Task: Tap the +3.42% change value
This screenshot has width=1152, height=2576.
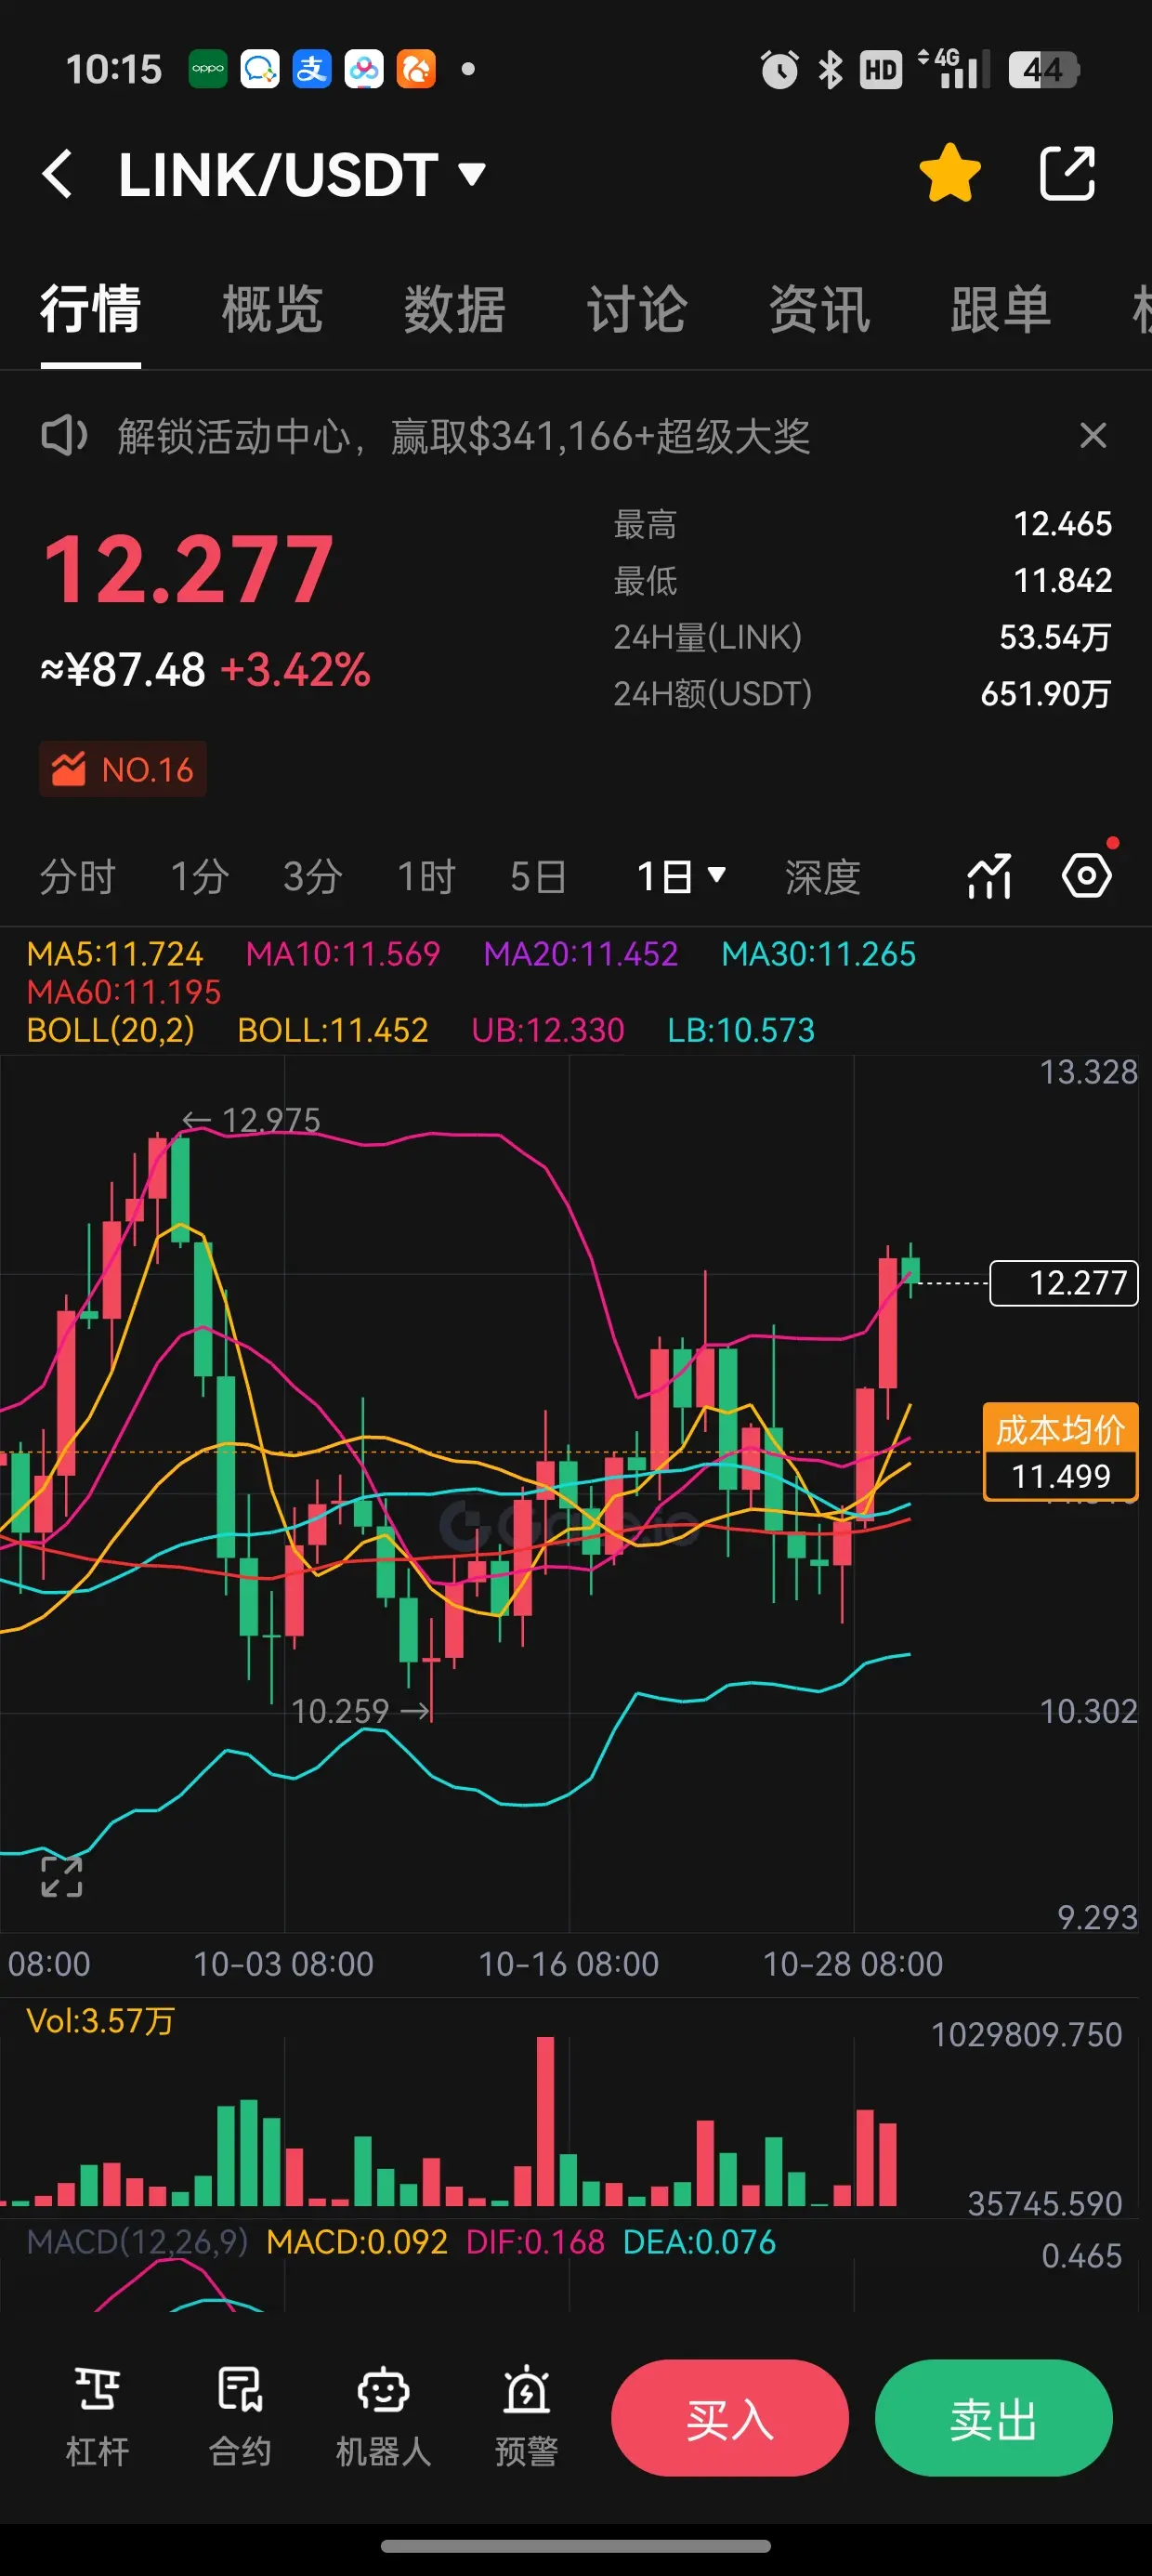Action: click(295, 670)
